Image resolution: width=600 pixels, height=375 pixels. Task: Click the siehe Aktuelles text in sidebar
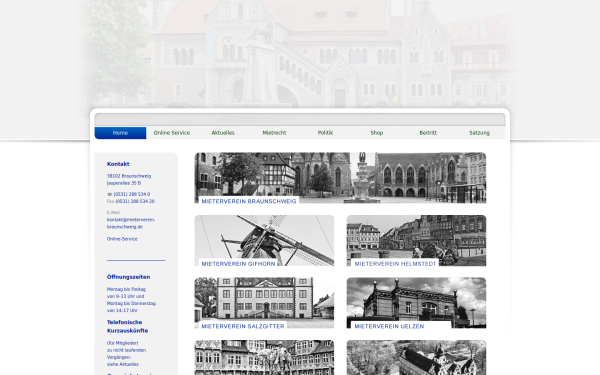[x=123, y=364]
